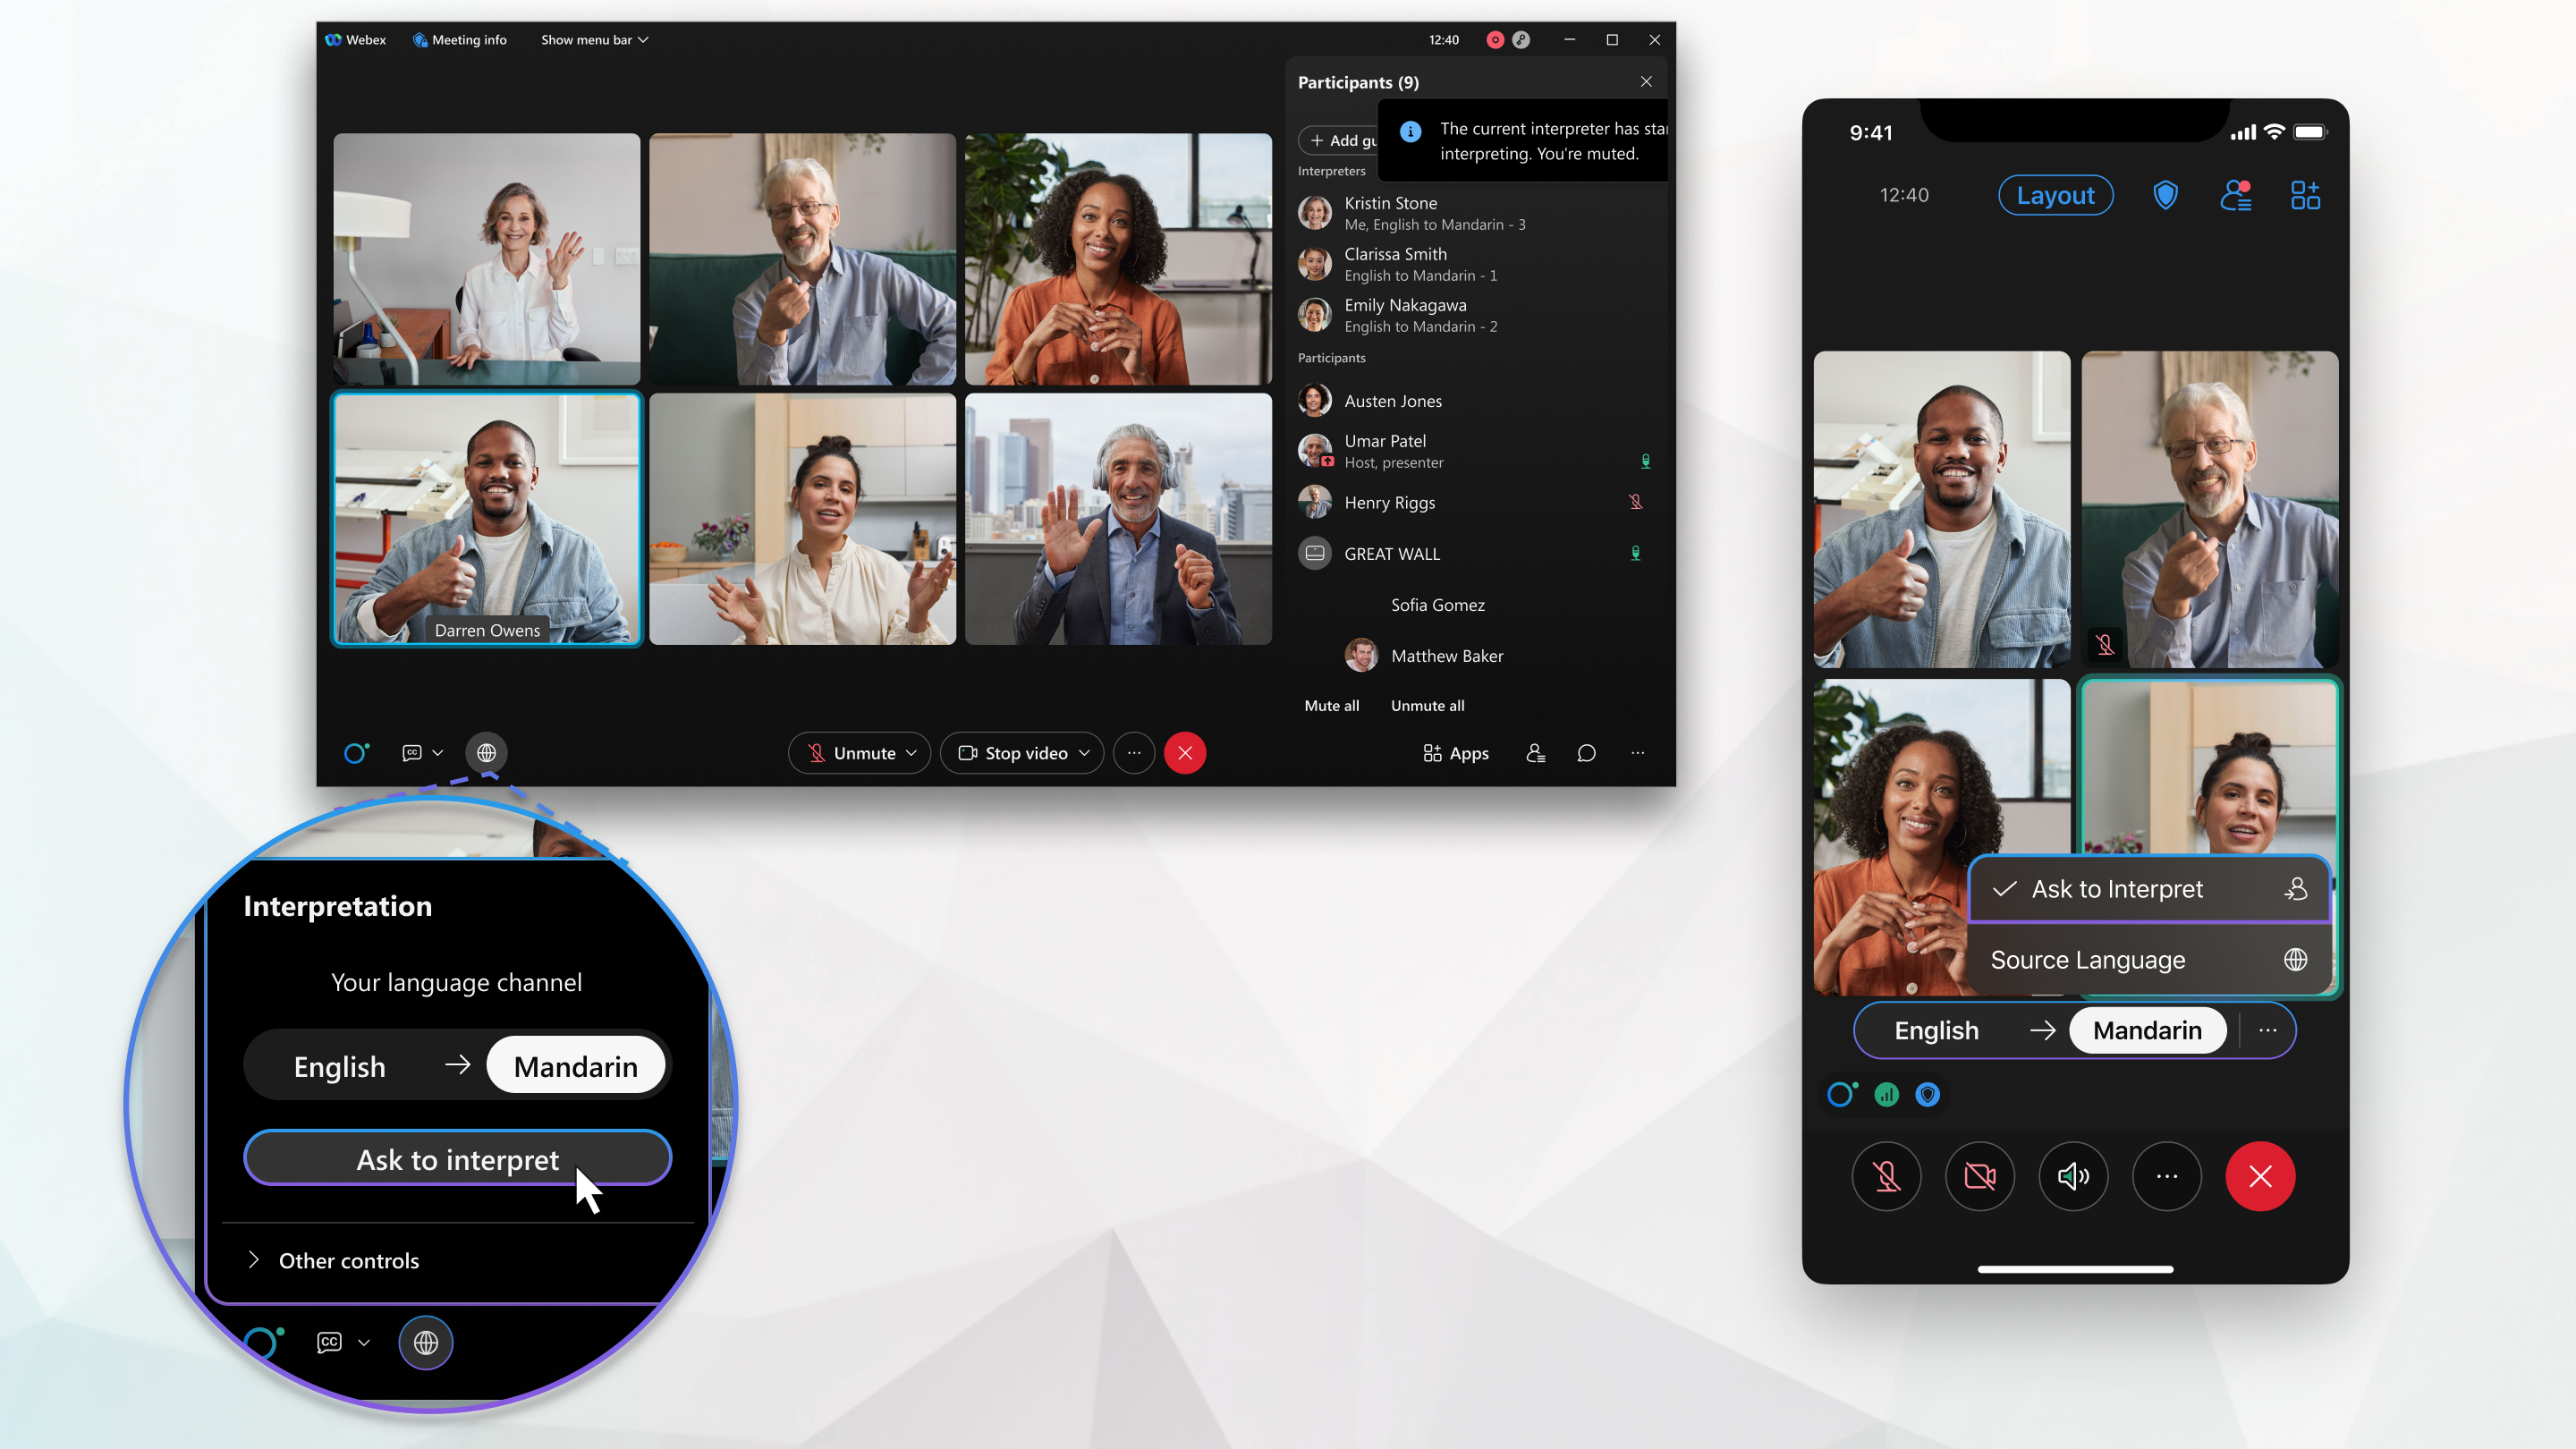Click the interpretation/language globe icon
Screen dimensions: 2576x1449
click(x=487, y=752)
